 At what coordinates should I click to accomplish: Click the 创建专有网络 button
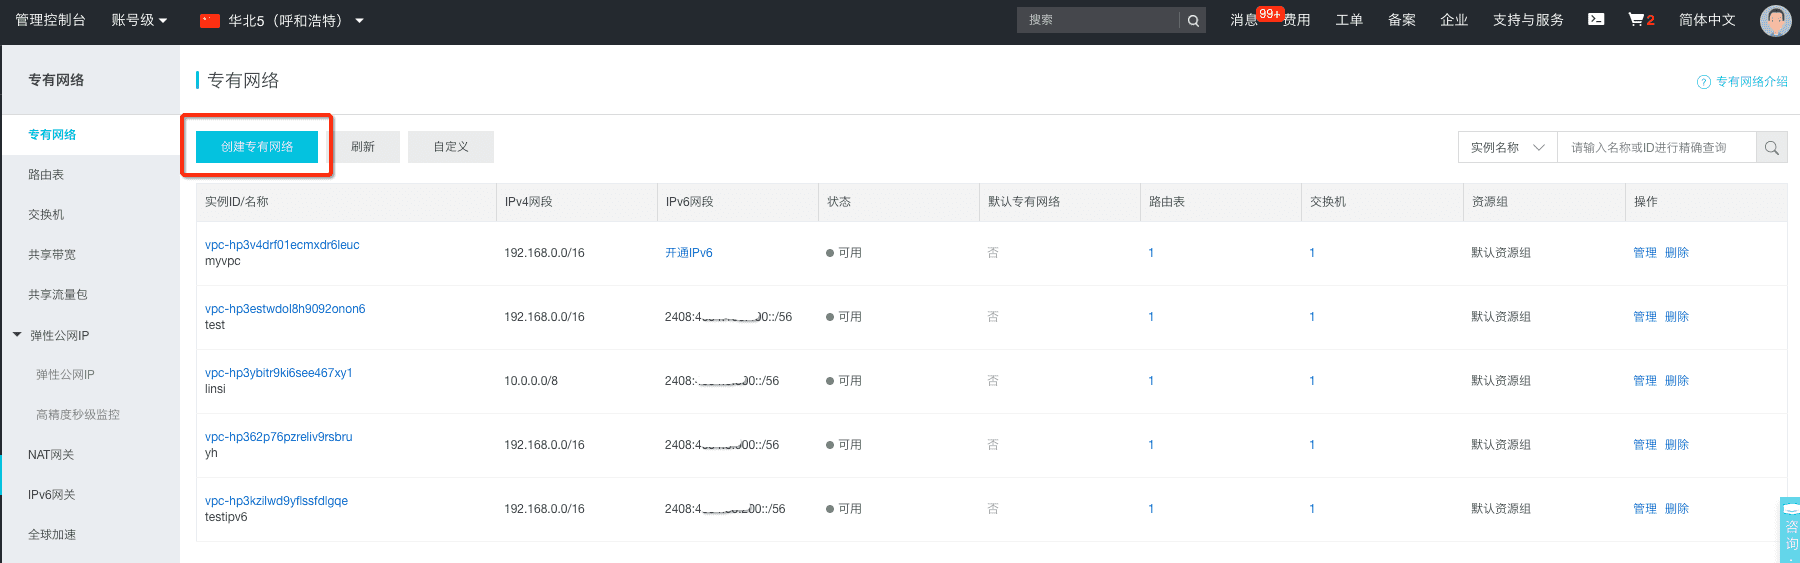(x=257, y=147)
